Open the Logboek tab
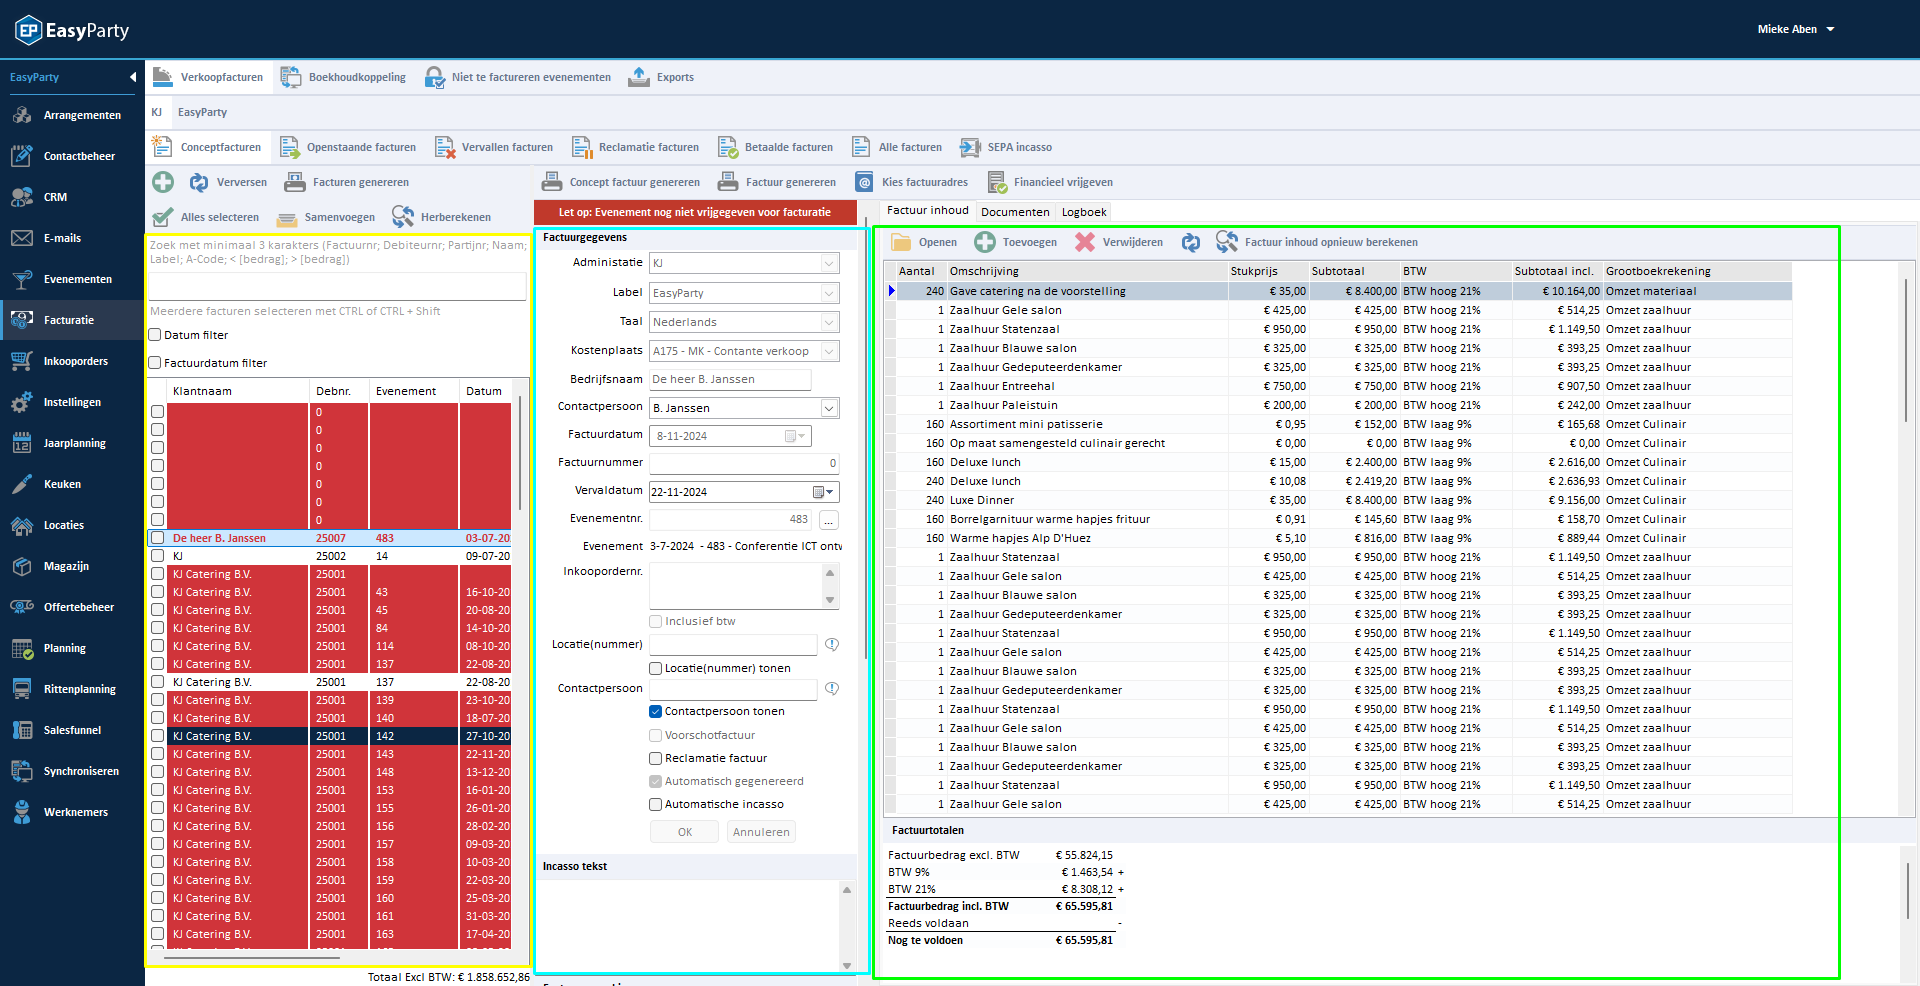The height and width of the screenshot is (986, 1920). pyautogui.click(x=1084, y=212)
